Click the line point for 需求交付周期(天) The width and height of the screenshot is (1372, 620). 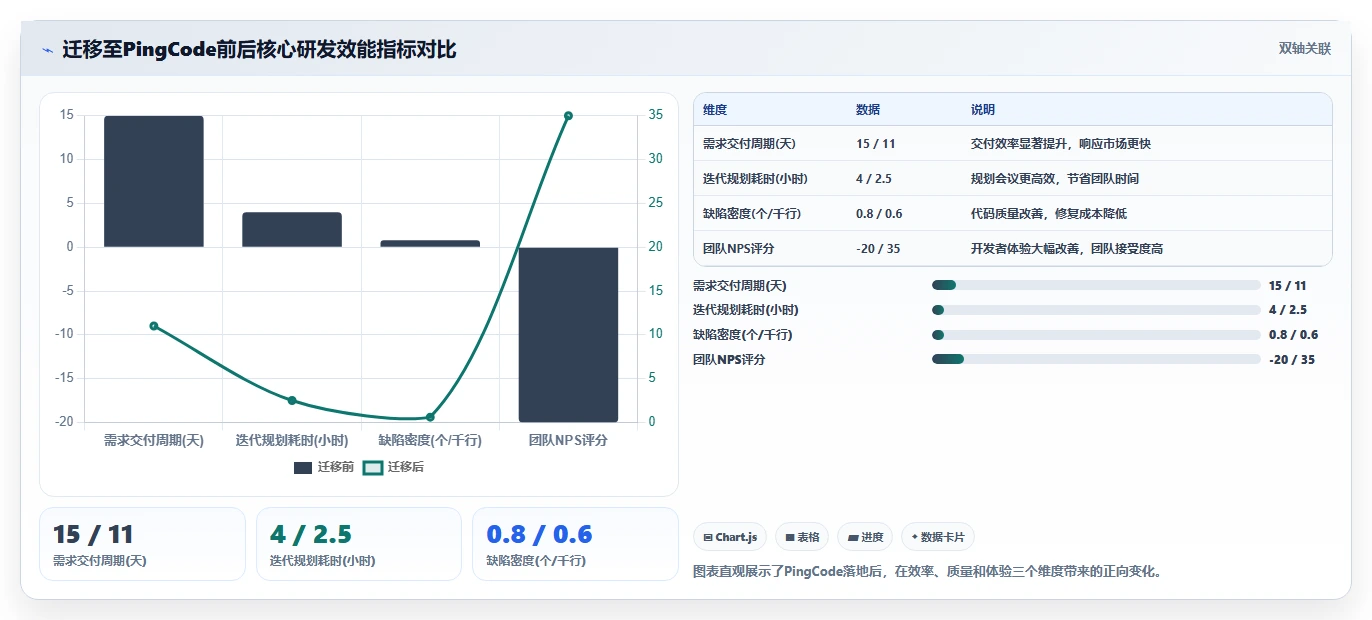point(154,326)
